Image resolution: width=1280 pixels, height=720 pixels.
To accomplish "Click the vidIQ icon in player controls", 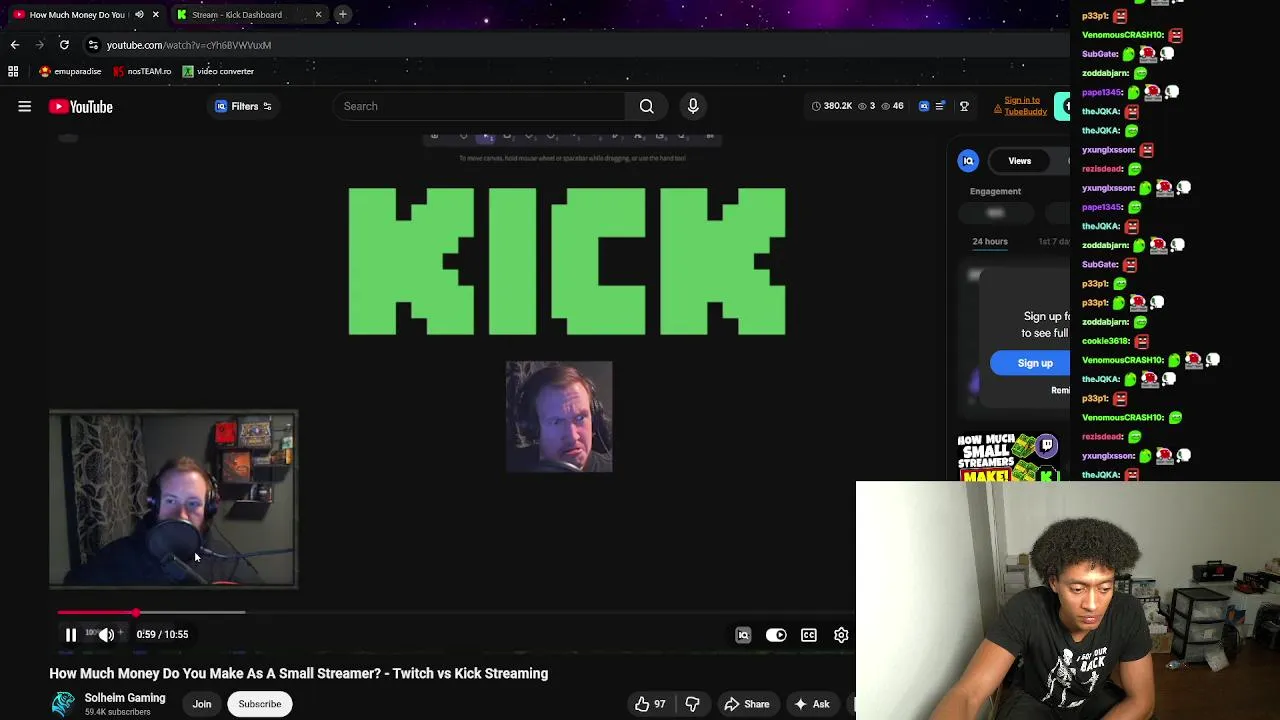I will coord(743,635).
